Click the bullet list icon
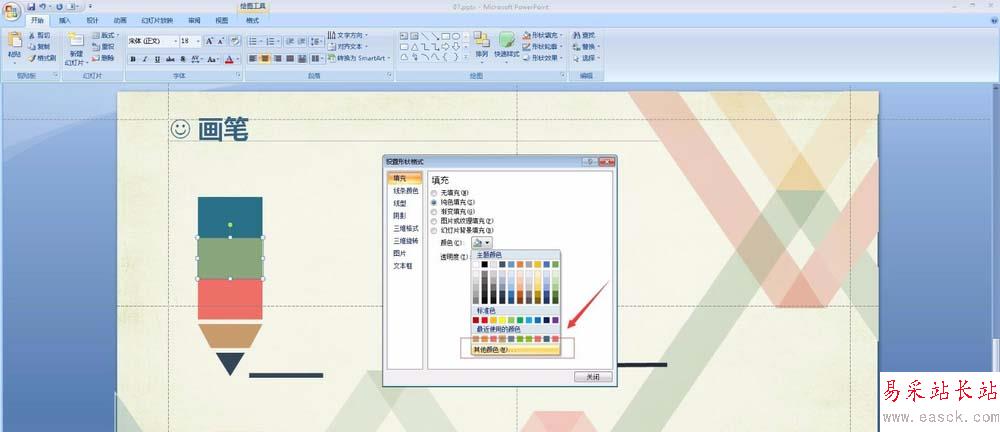The image size is (1000, 432). click(x=253, y=41)
